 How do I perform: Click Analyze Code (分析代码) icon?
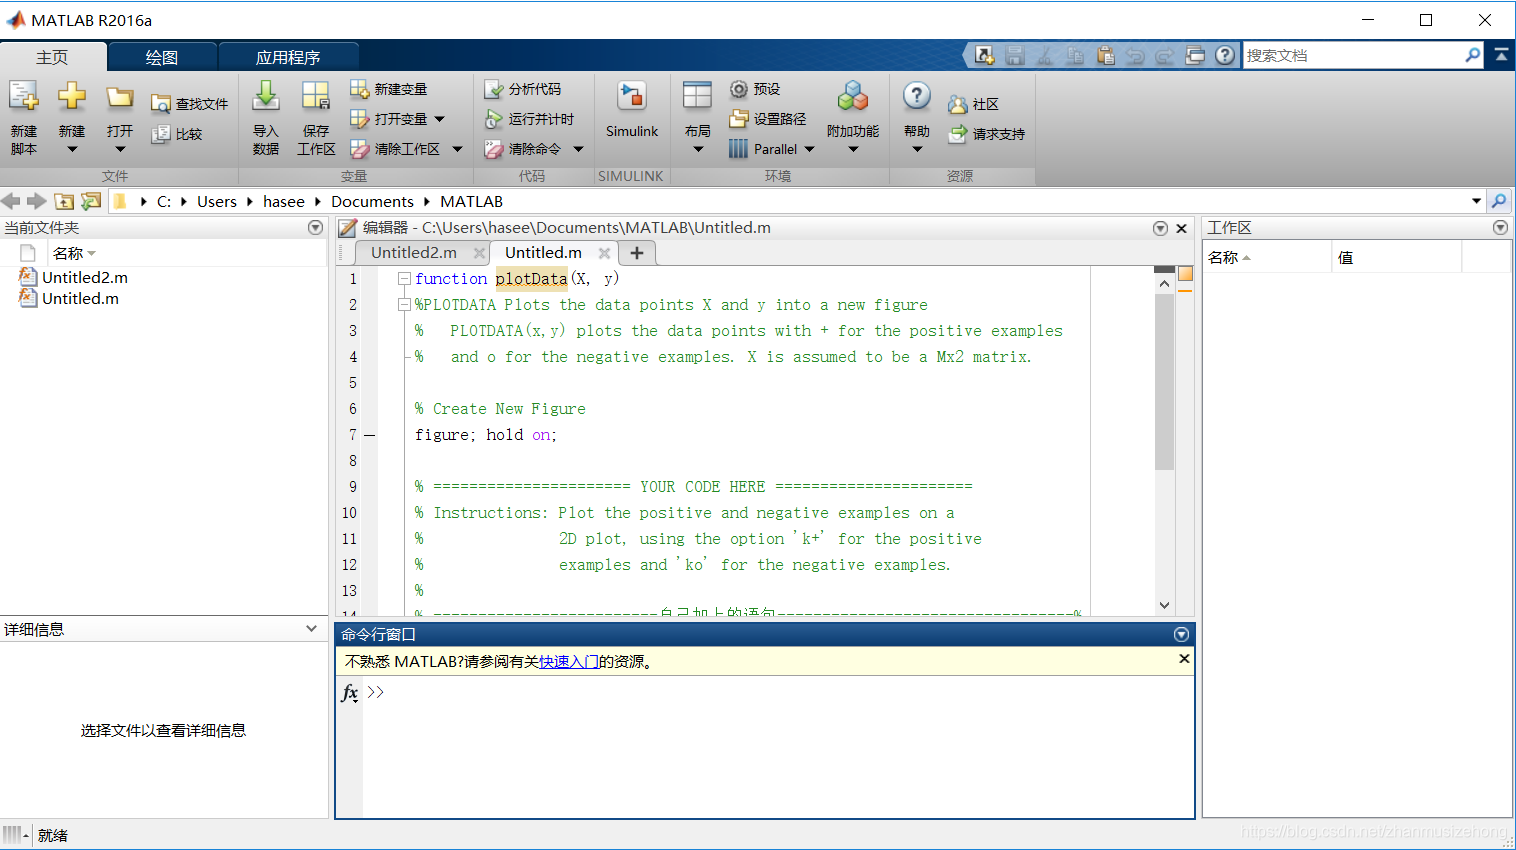point(494,89)
